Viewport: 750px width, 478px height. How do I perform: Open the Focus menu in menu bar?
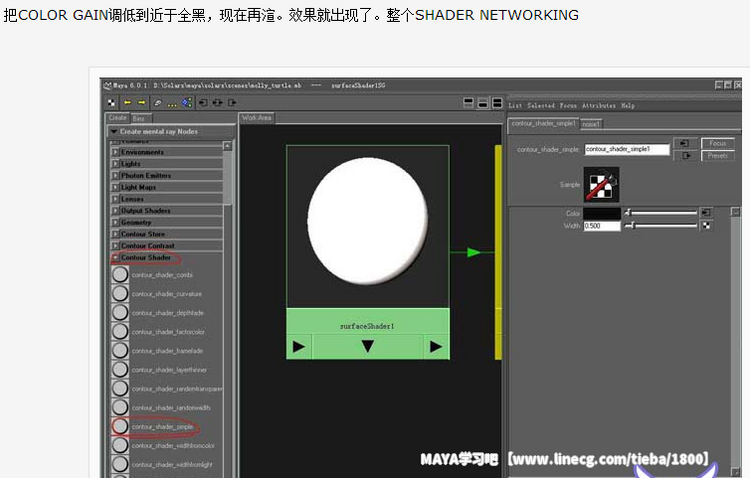568,106
